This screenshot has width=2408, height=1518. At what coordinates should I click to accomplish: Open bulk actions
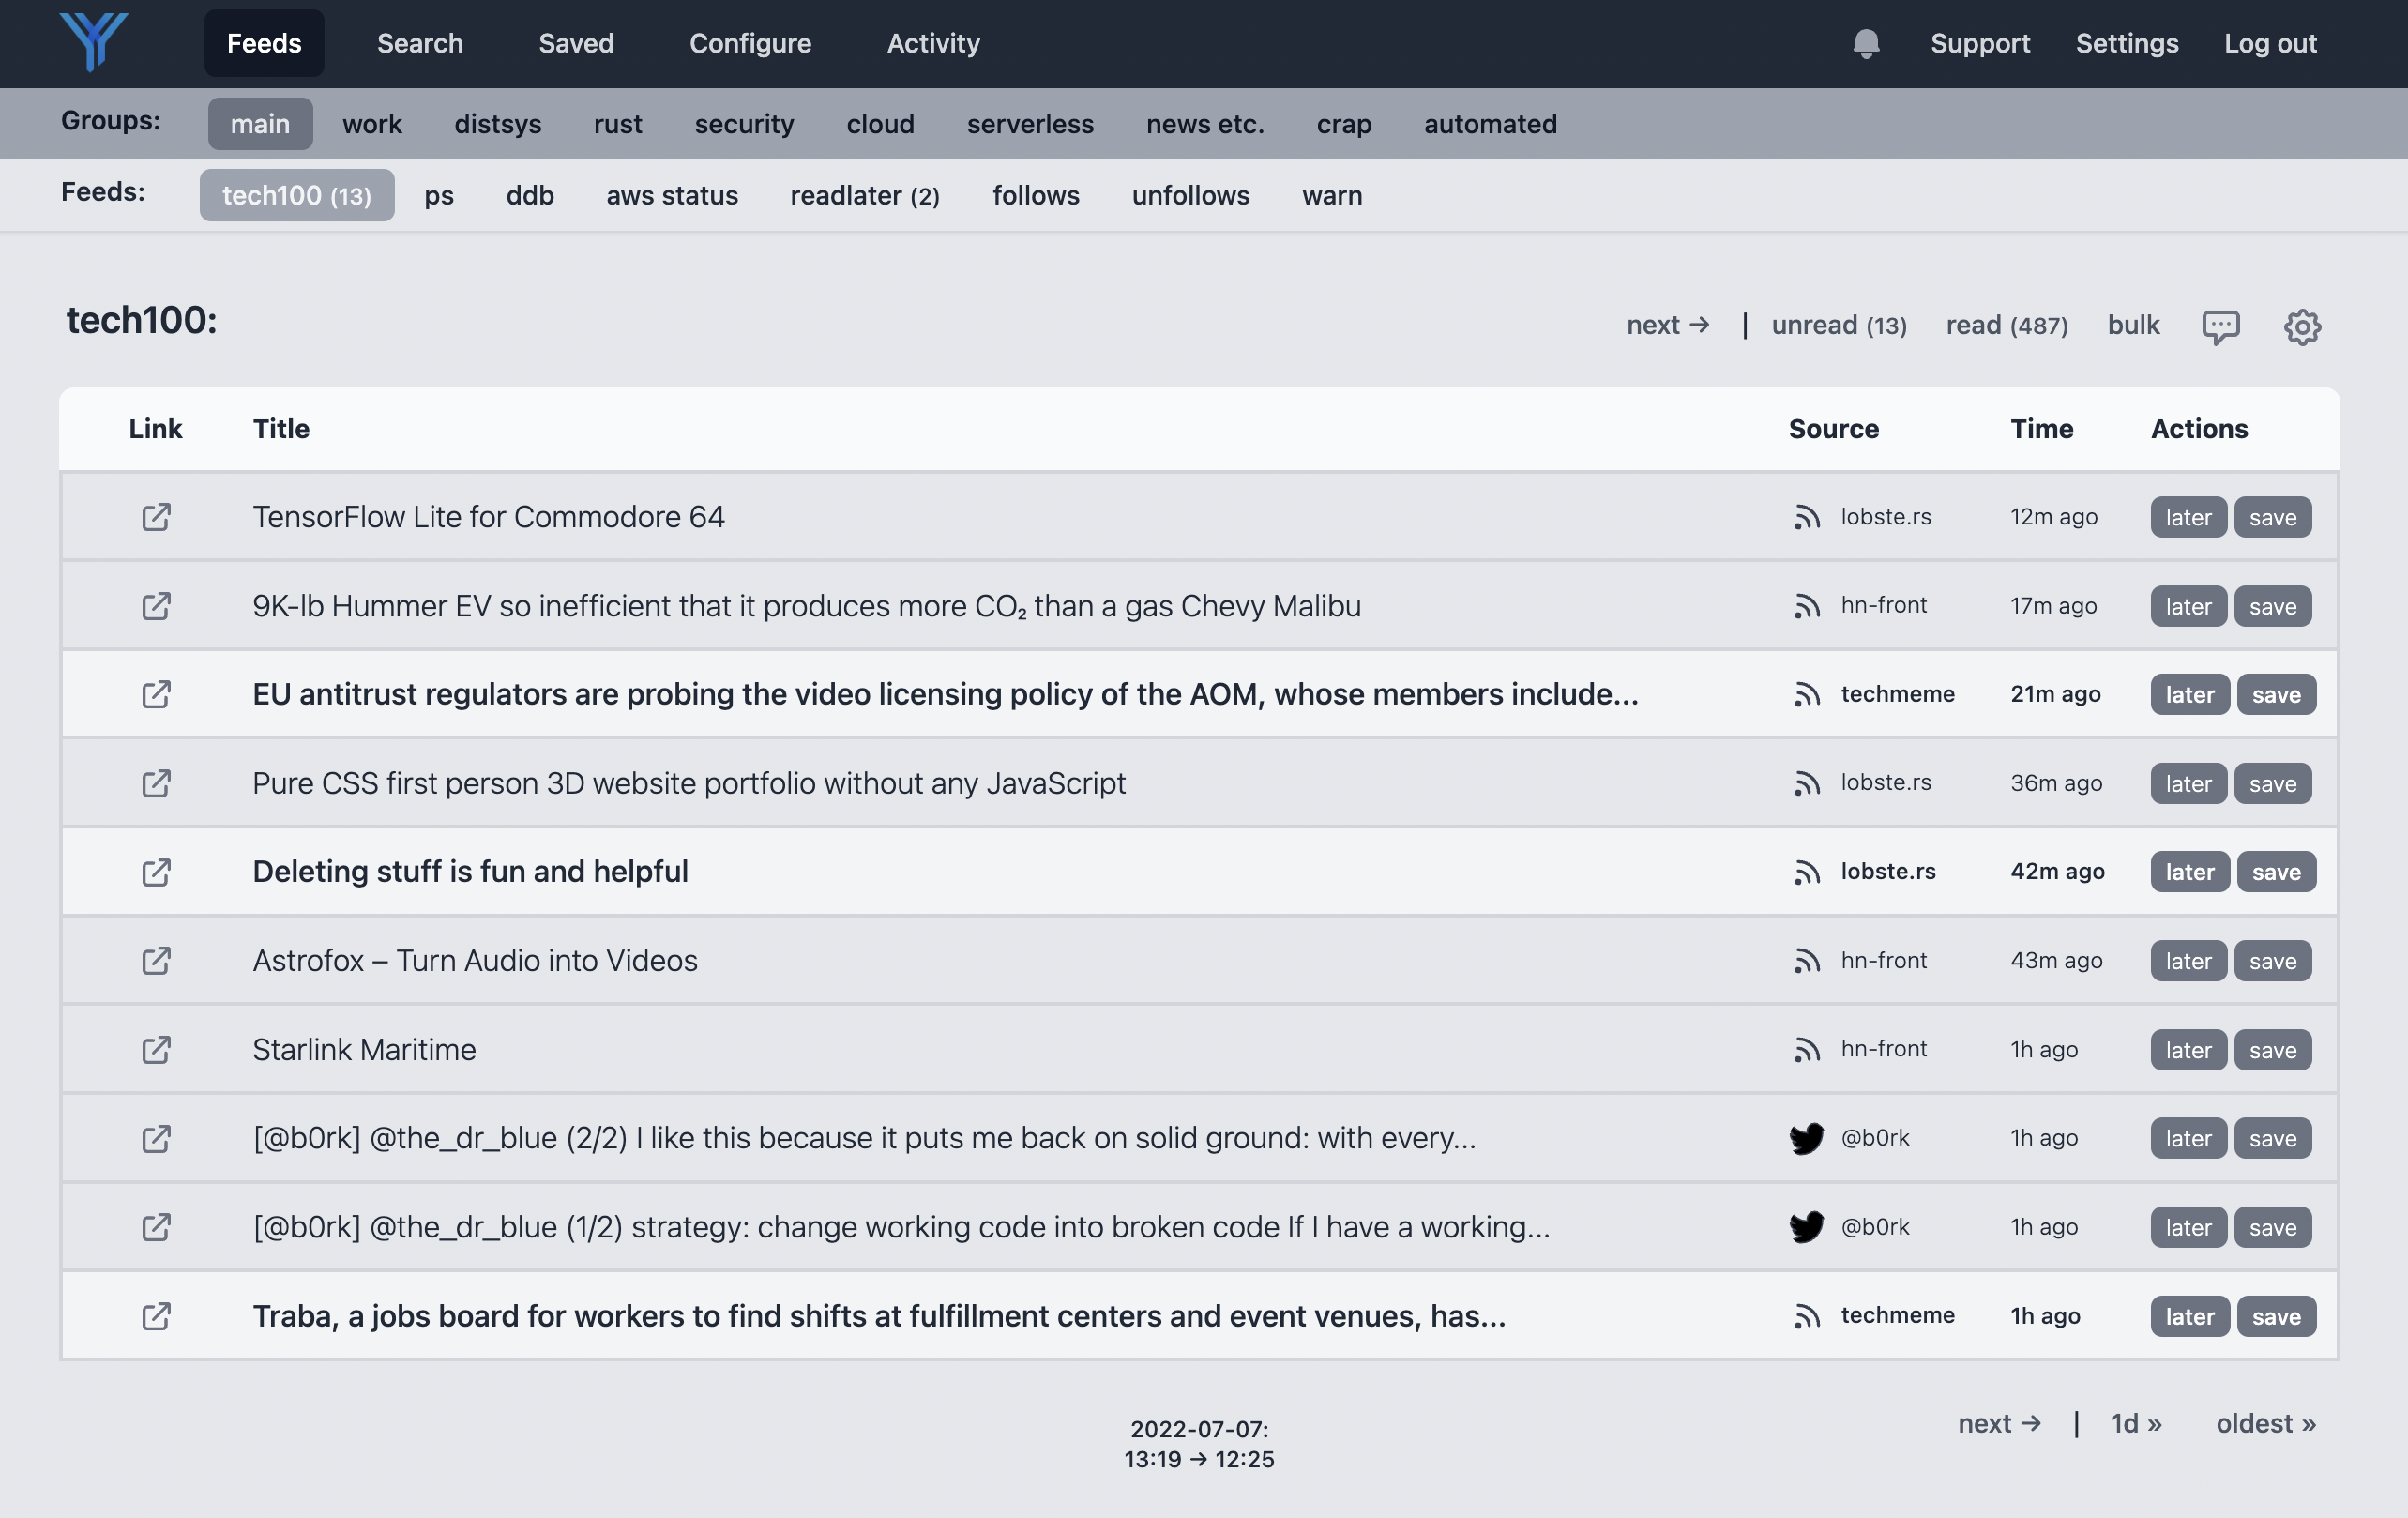click(x=2133, y=325)
